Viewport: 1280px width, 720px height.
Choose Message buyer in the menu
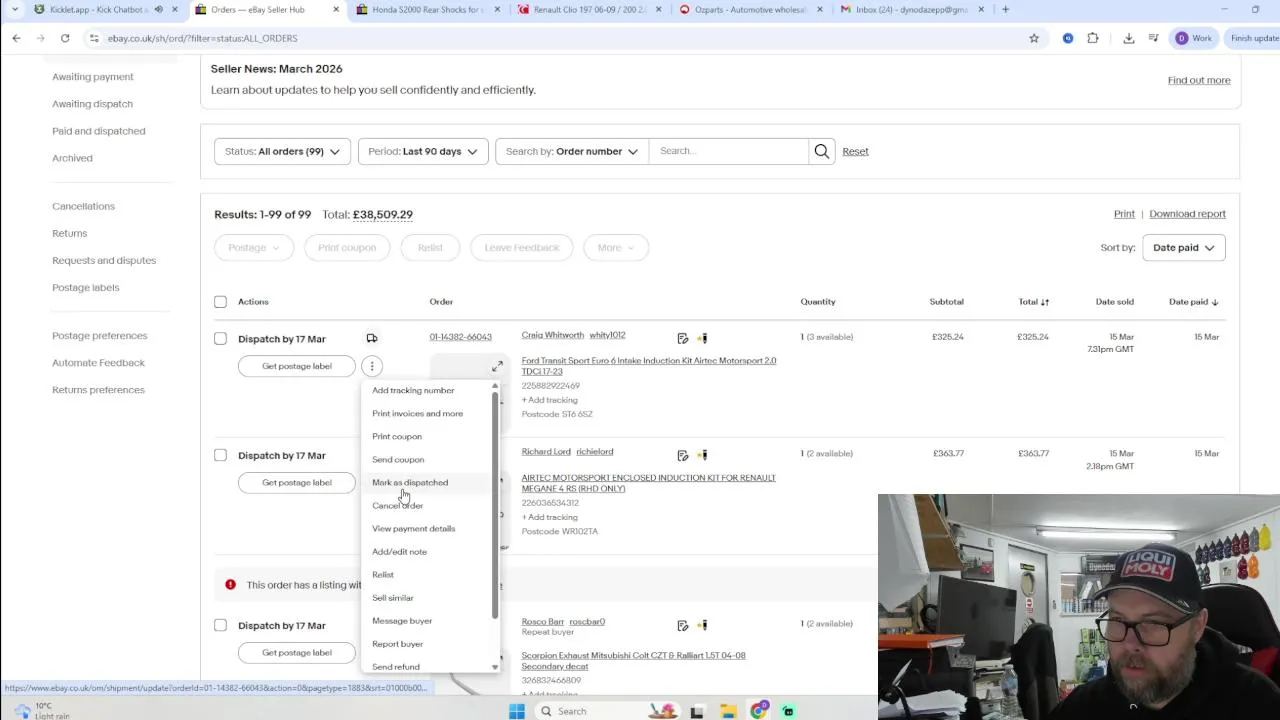[402, 621]
